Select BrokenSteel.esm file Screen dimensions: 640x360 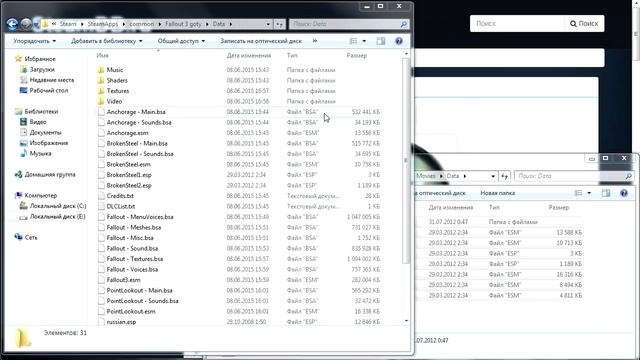click(128, 164)
